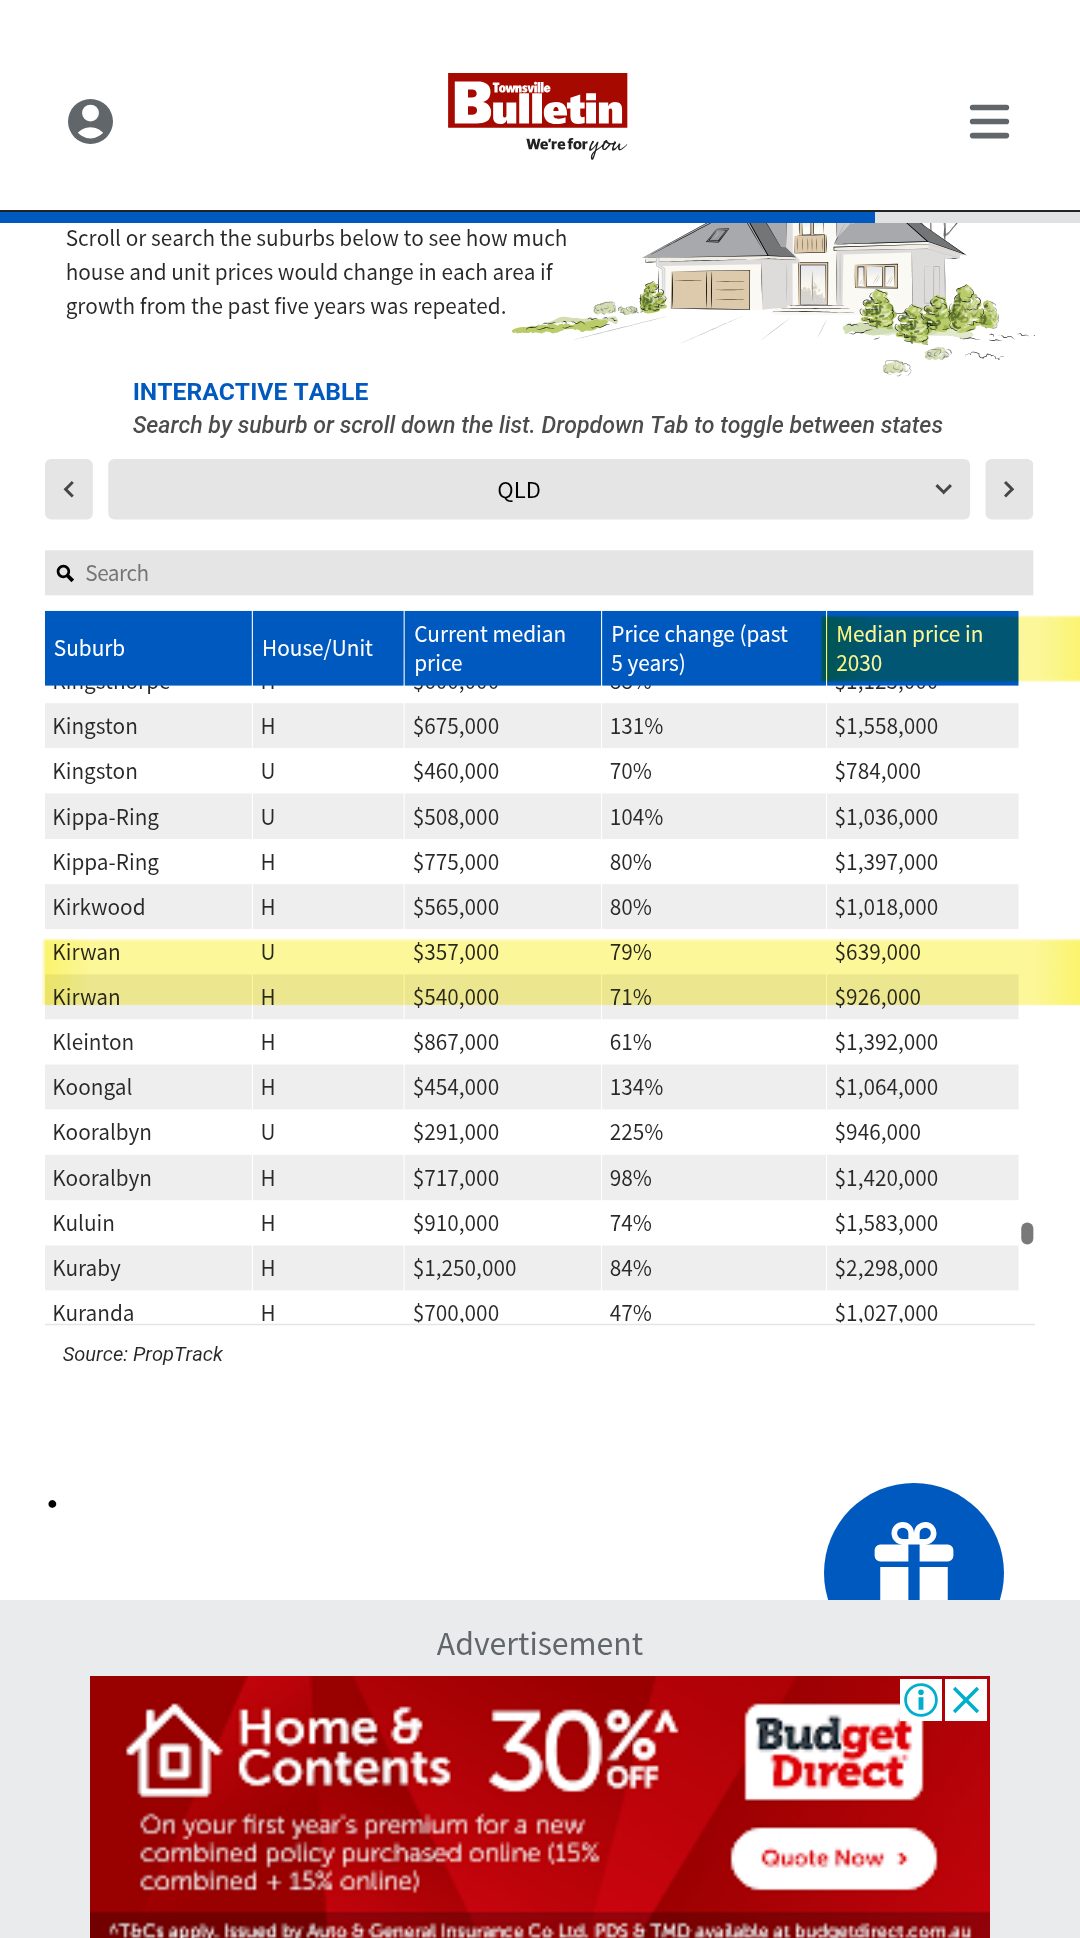Select the Kirwan unit row
Viewport: 1080px width, 1938px height.
pos(532,952)
